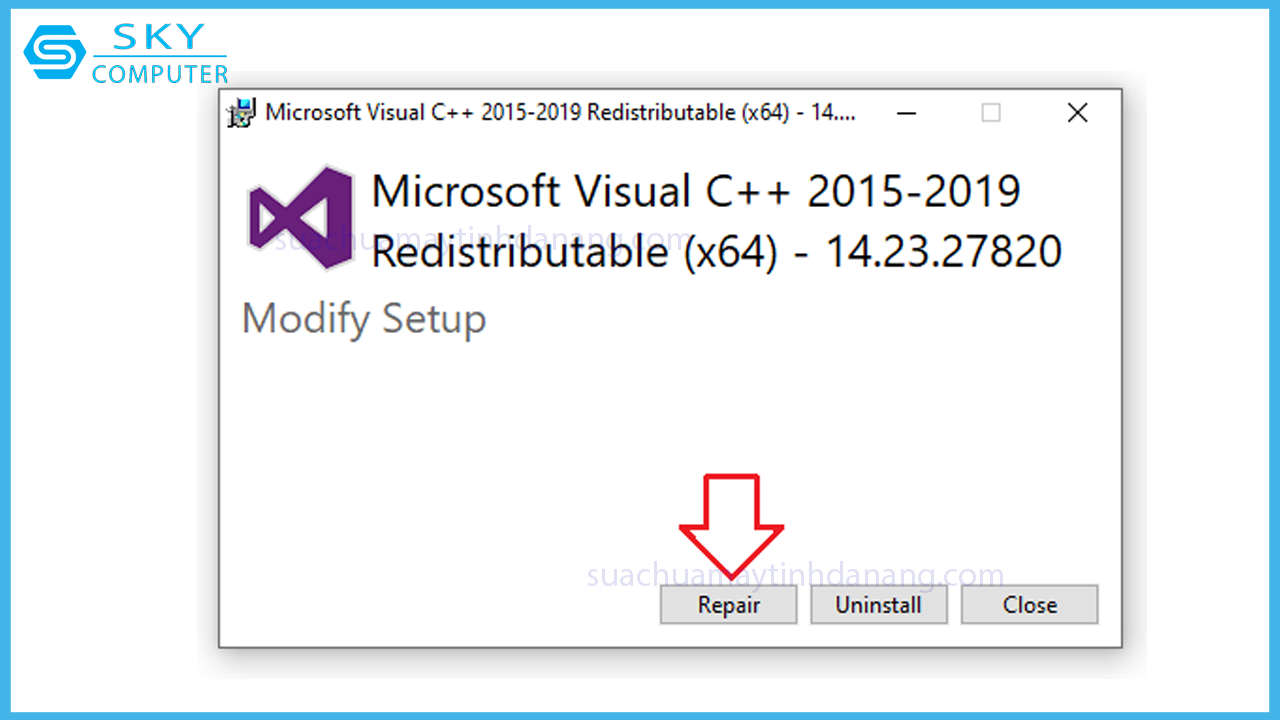Click the installer icon in the title bar
This screenshot has height=720, width=1280.
pos(241,113)
